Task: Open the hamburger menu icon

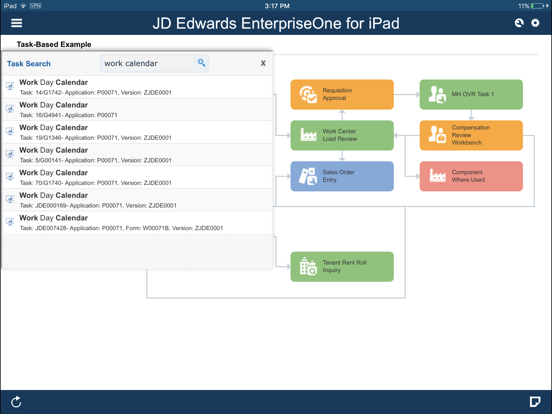Action: (16, 23)
